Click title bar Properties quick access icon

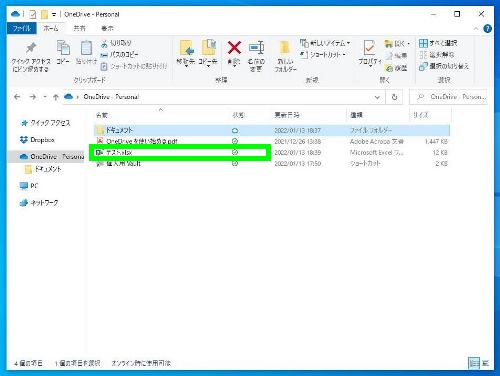click(32, 14)
